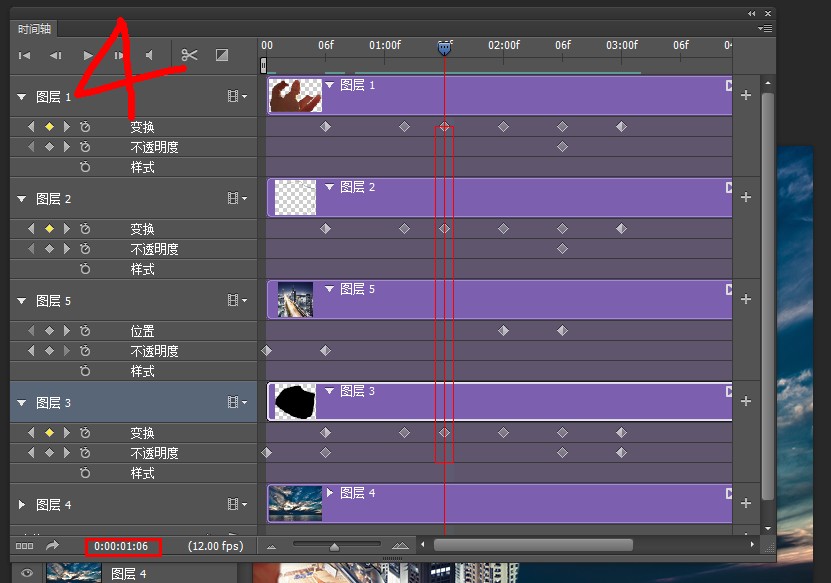Expand the 图层 4 track properties

(22, 505)
